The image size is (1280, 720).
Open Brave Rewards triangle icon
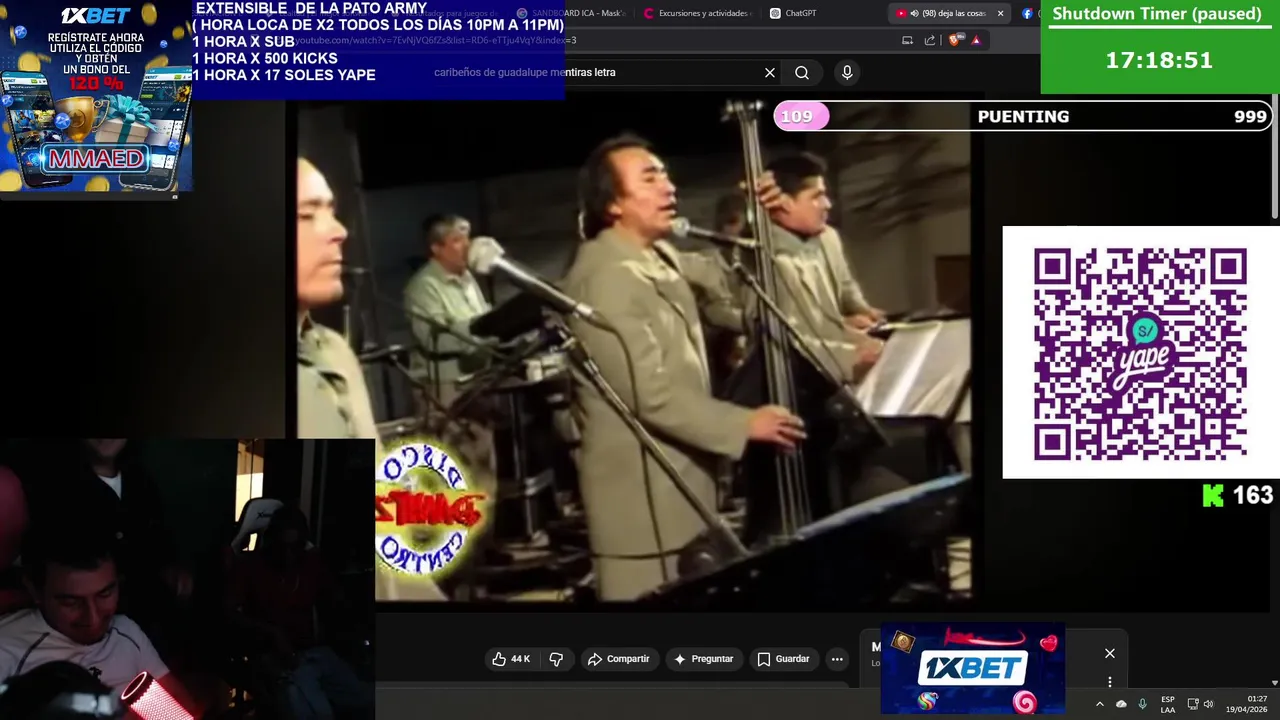pyautogui.click(x=976, y=40)
